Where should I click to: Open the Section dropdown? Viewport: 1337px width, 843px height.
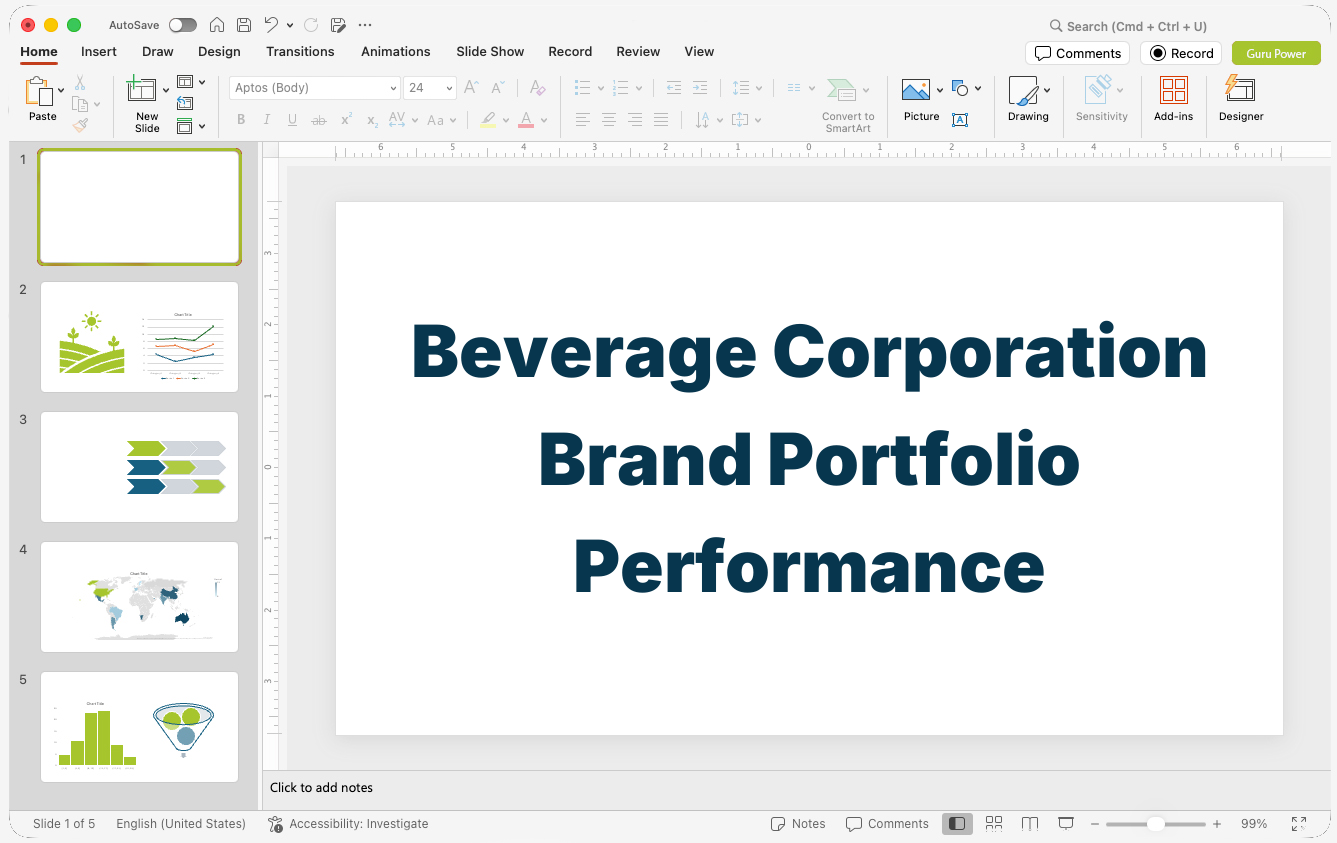tap(190, 126)
